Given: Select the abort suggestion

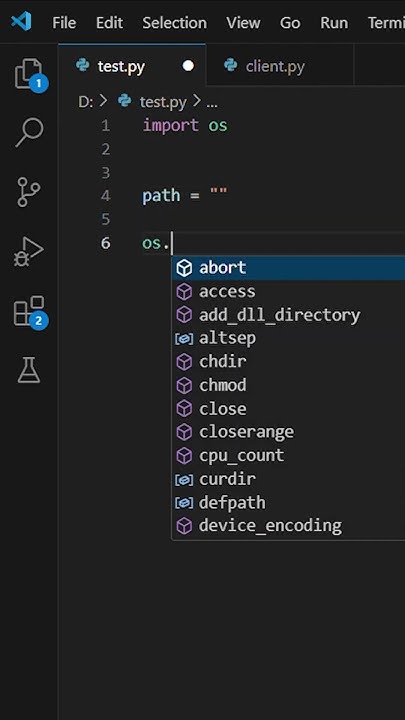Looking at the screenshot, I should (288, 268).
